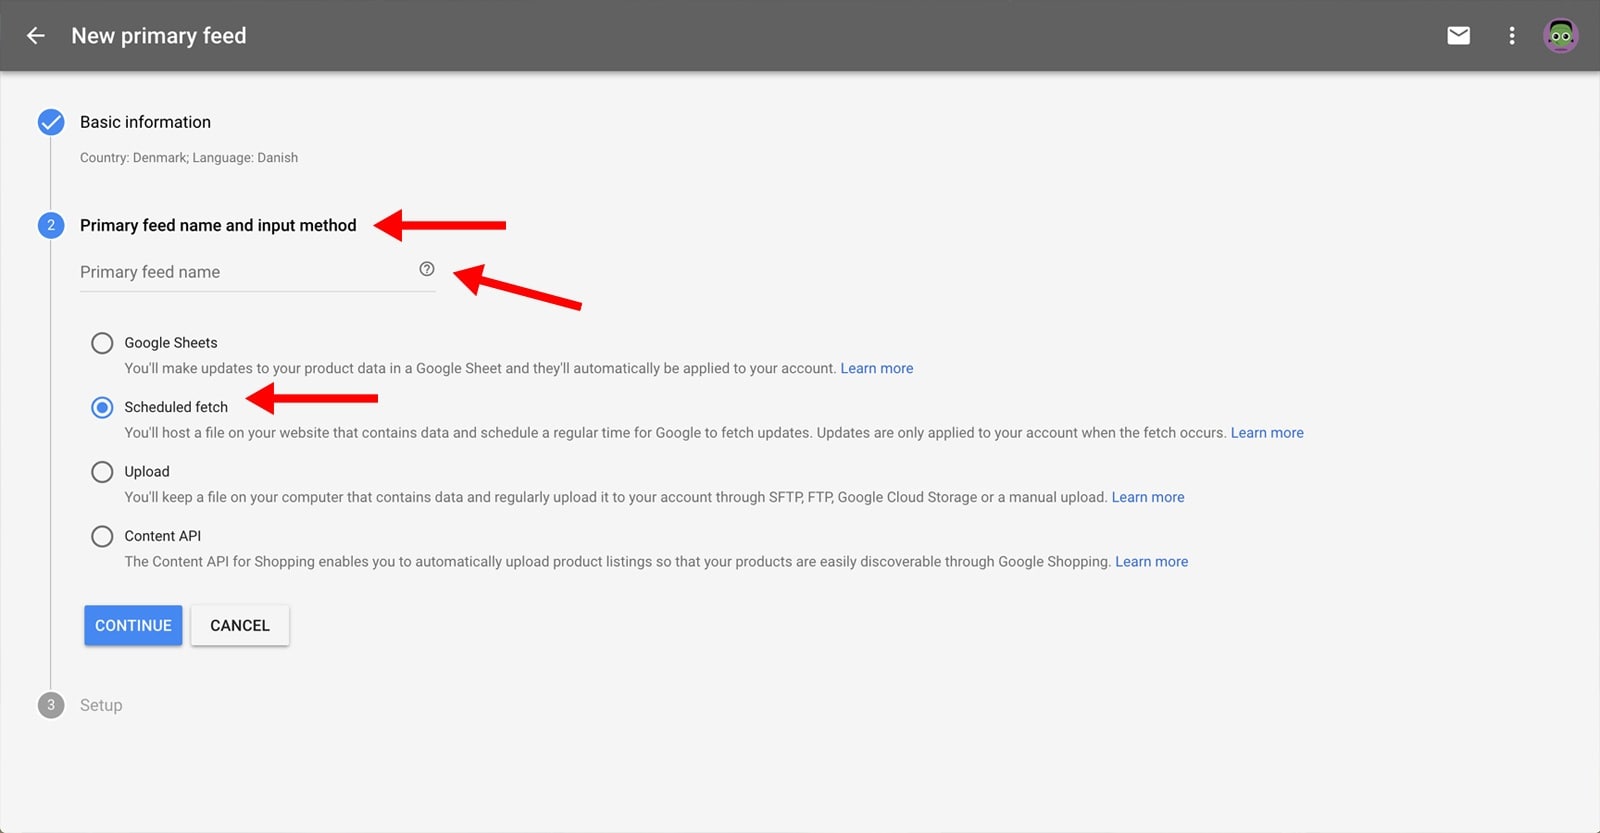The height and width of the screenshot is (833, 1600).
Task: Open the user account avatar
Action: 1561,36
